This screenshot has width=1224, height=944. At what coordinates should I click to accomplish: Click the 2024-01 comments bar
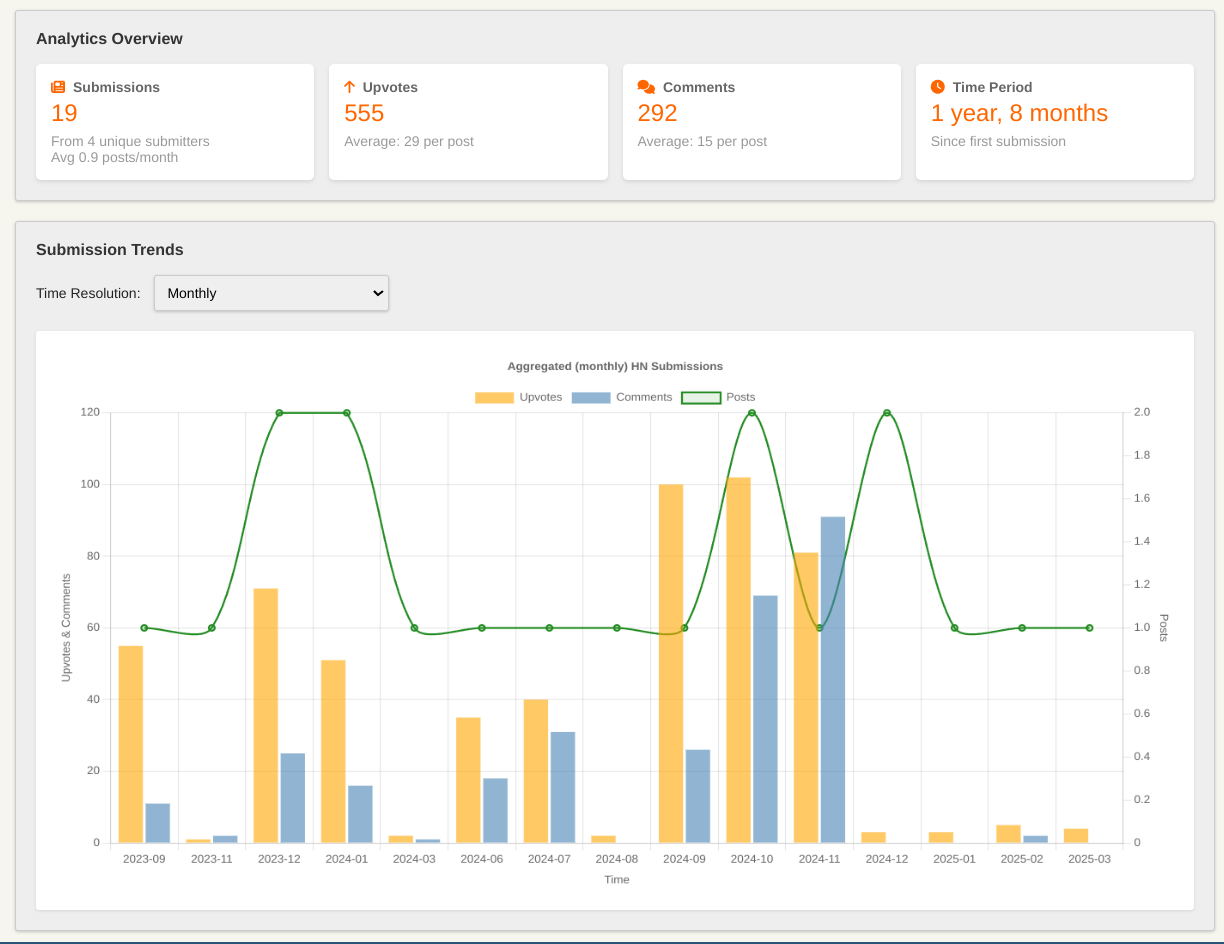[360, 814]
